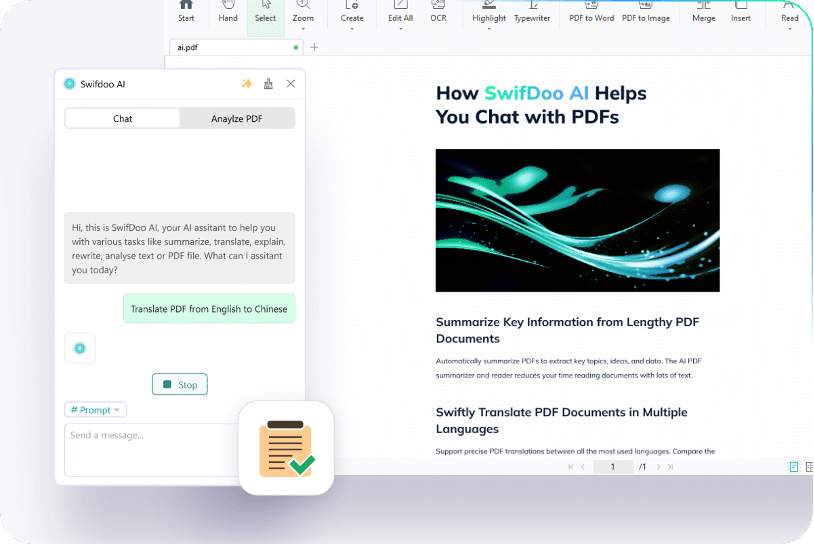
Task: Click the Summarize Key Information heading
Action: pyautogui.click(x=567, y=330)
